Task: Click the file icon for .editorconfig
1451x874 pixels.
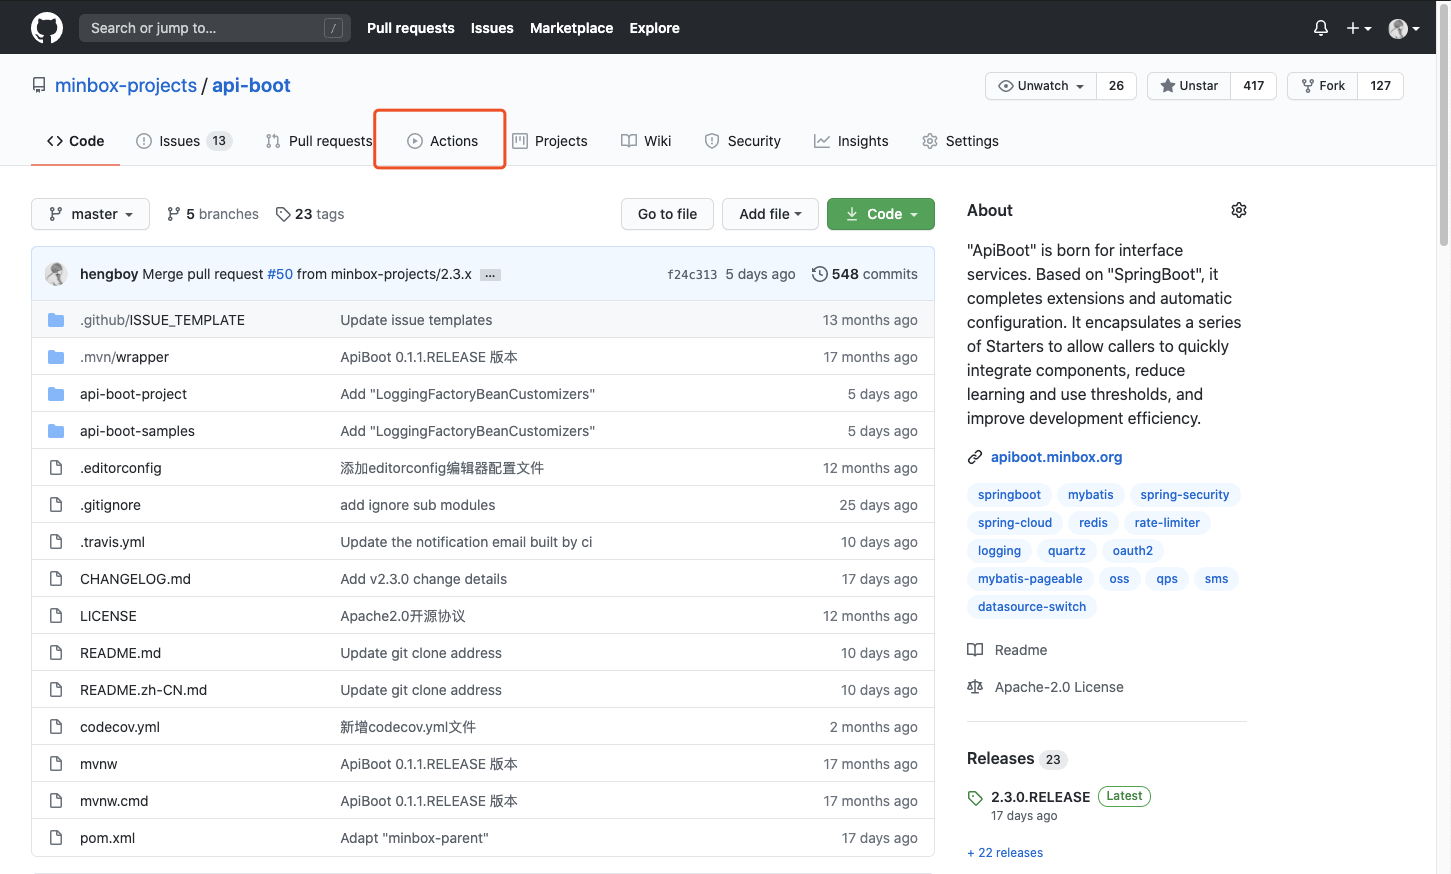Action: pos(56,468)
